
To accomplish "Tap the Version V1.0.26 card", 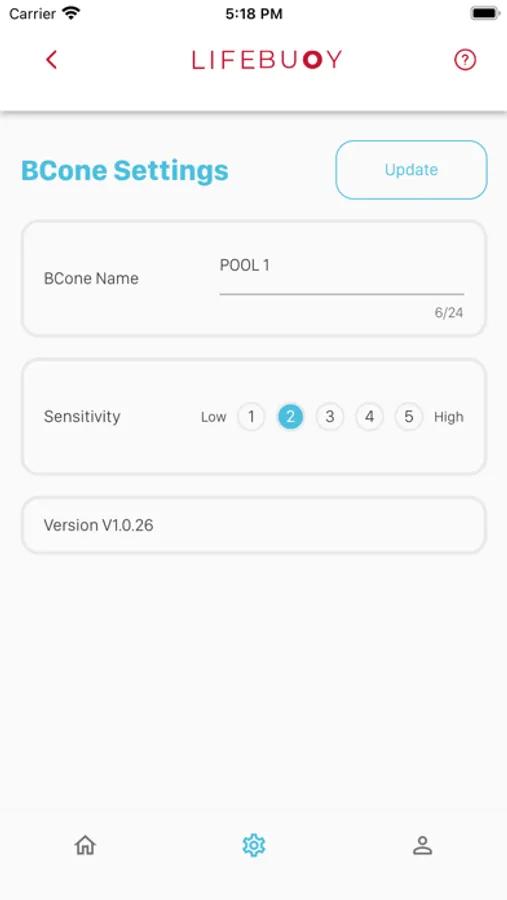I will coord(254,525).
